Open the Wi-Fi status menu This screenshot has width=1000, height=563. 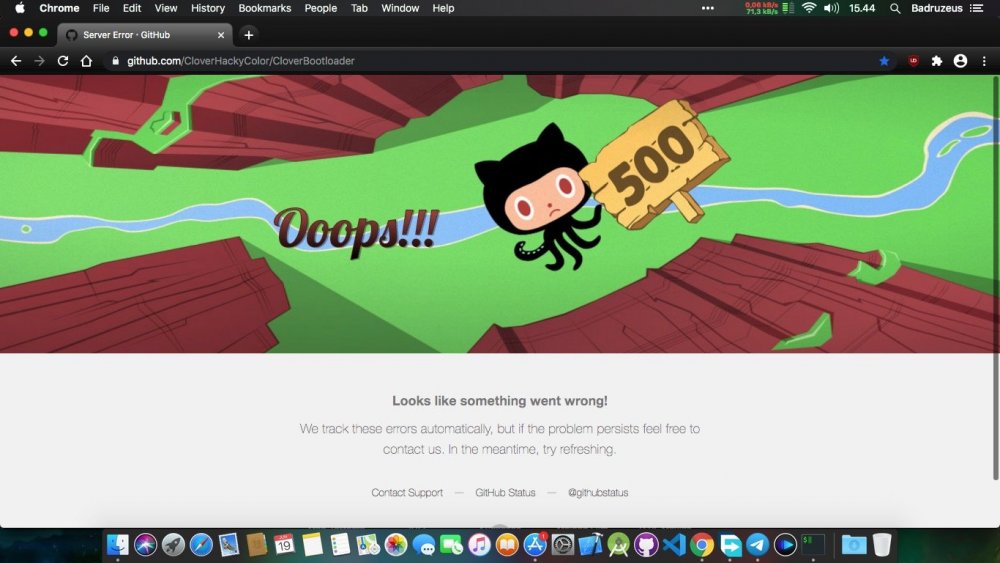pos(809,8)
